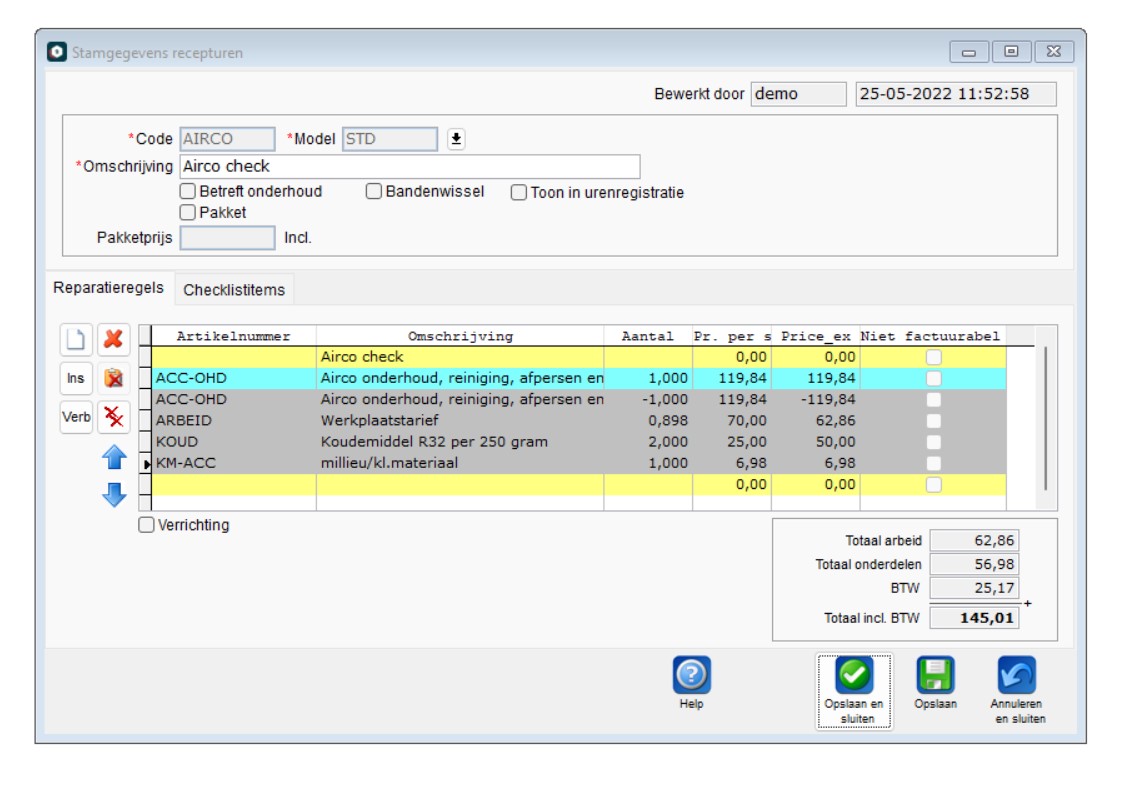This screenshot has width=1147, height=792.
Task: Click the Totaal arbeid value field
Action: click(x=974, y=540)
